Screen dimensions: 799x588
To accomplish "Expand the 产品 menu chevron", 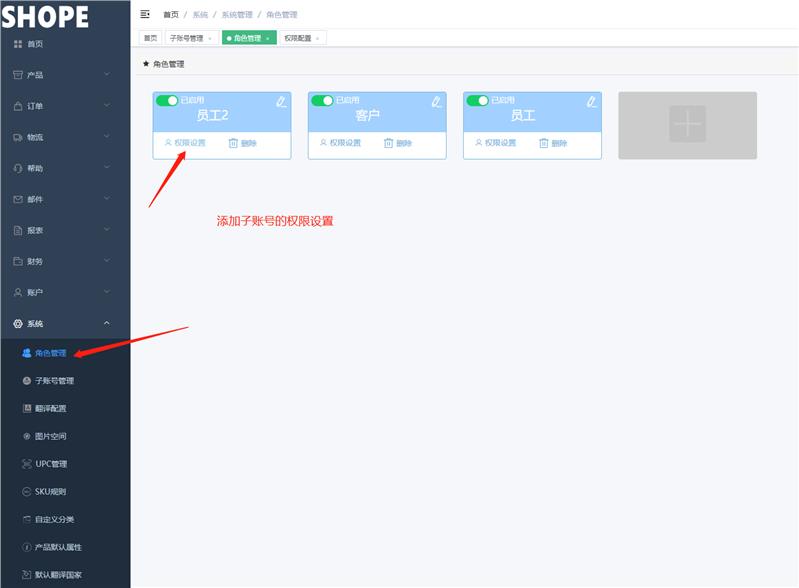I will [107, 74].
